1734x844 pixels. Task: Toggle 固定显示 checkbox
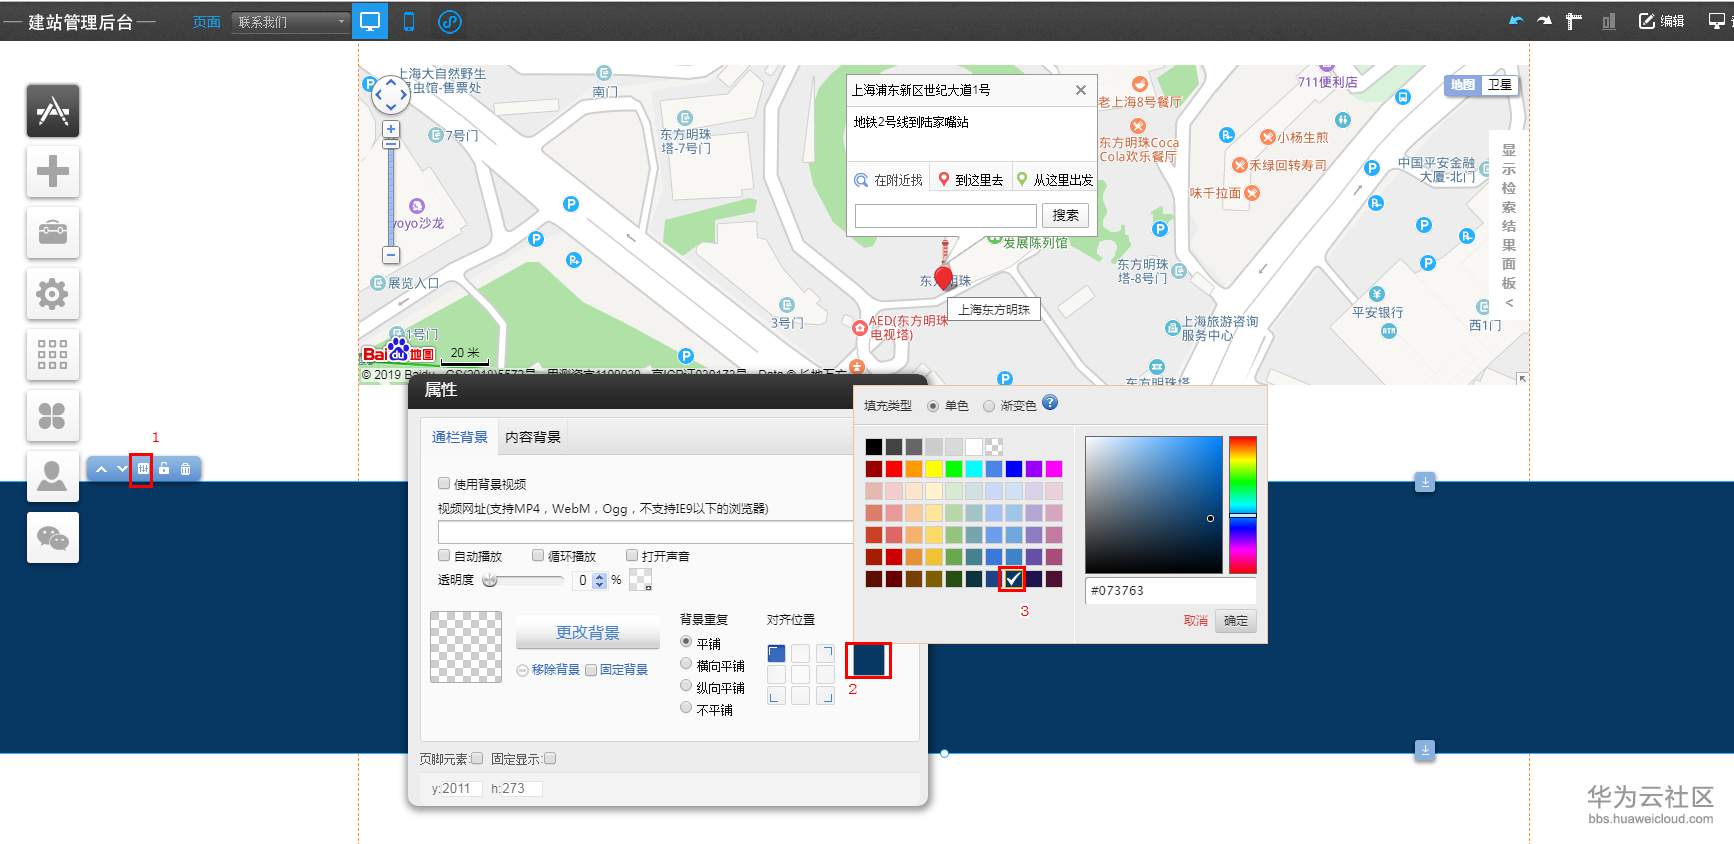pos(550,759)
